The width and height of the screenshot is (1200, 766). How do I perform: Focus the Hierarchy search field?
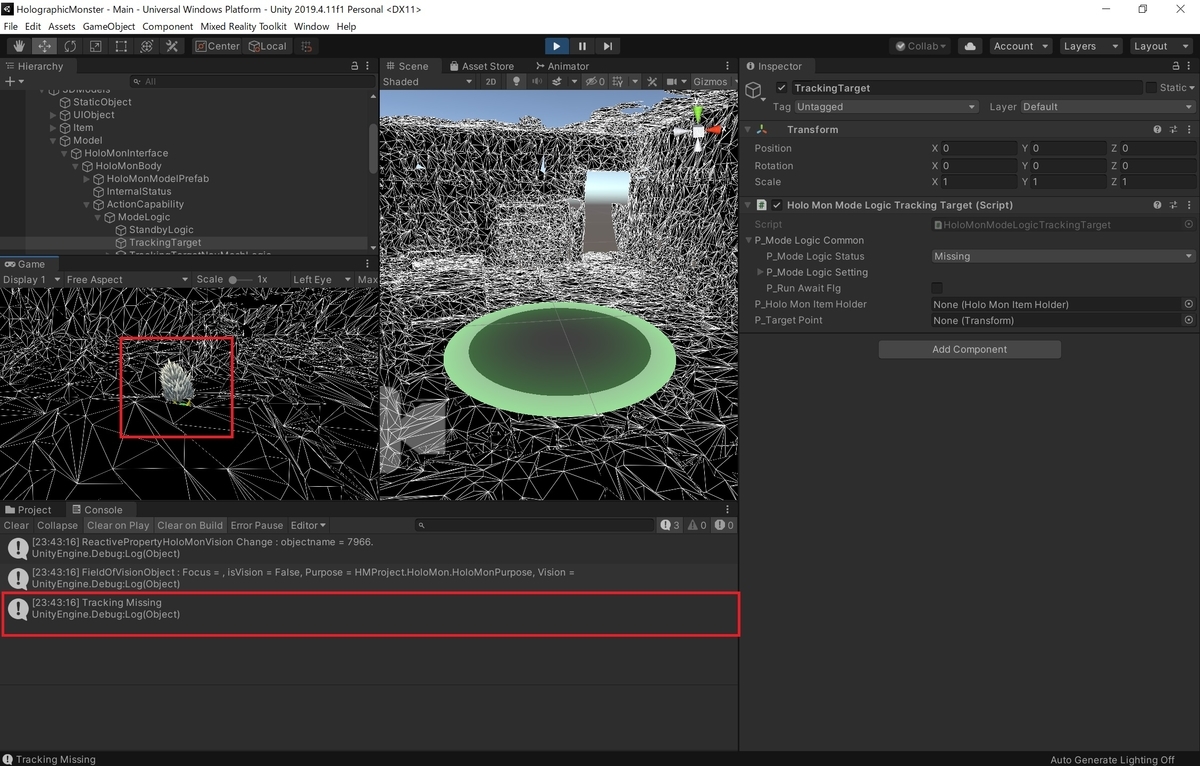tap(250, 81)
